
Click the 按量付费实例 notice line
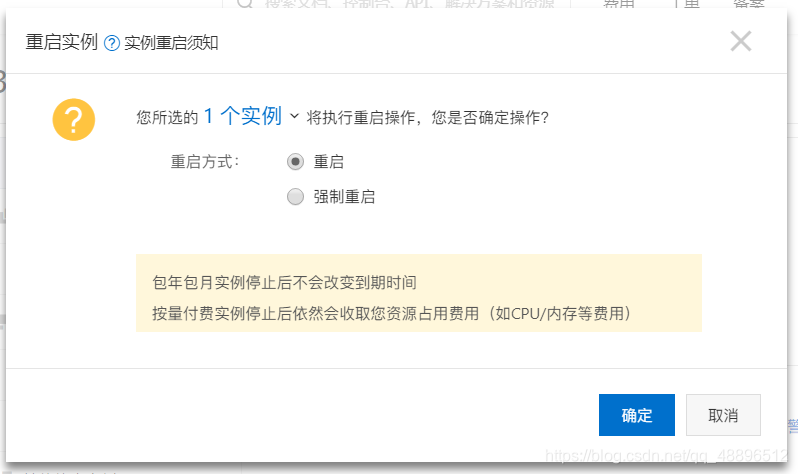[391, 313]
